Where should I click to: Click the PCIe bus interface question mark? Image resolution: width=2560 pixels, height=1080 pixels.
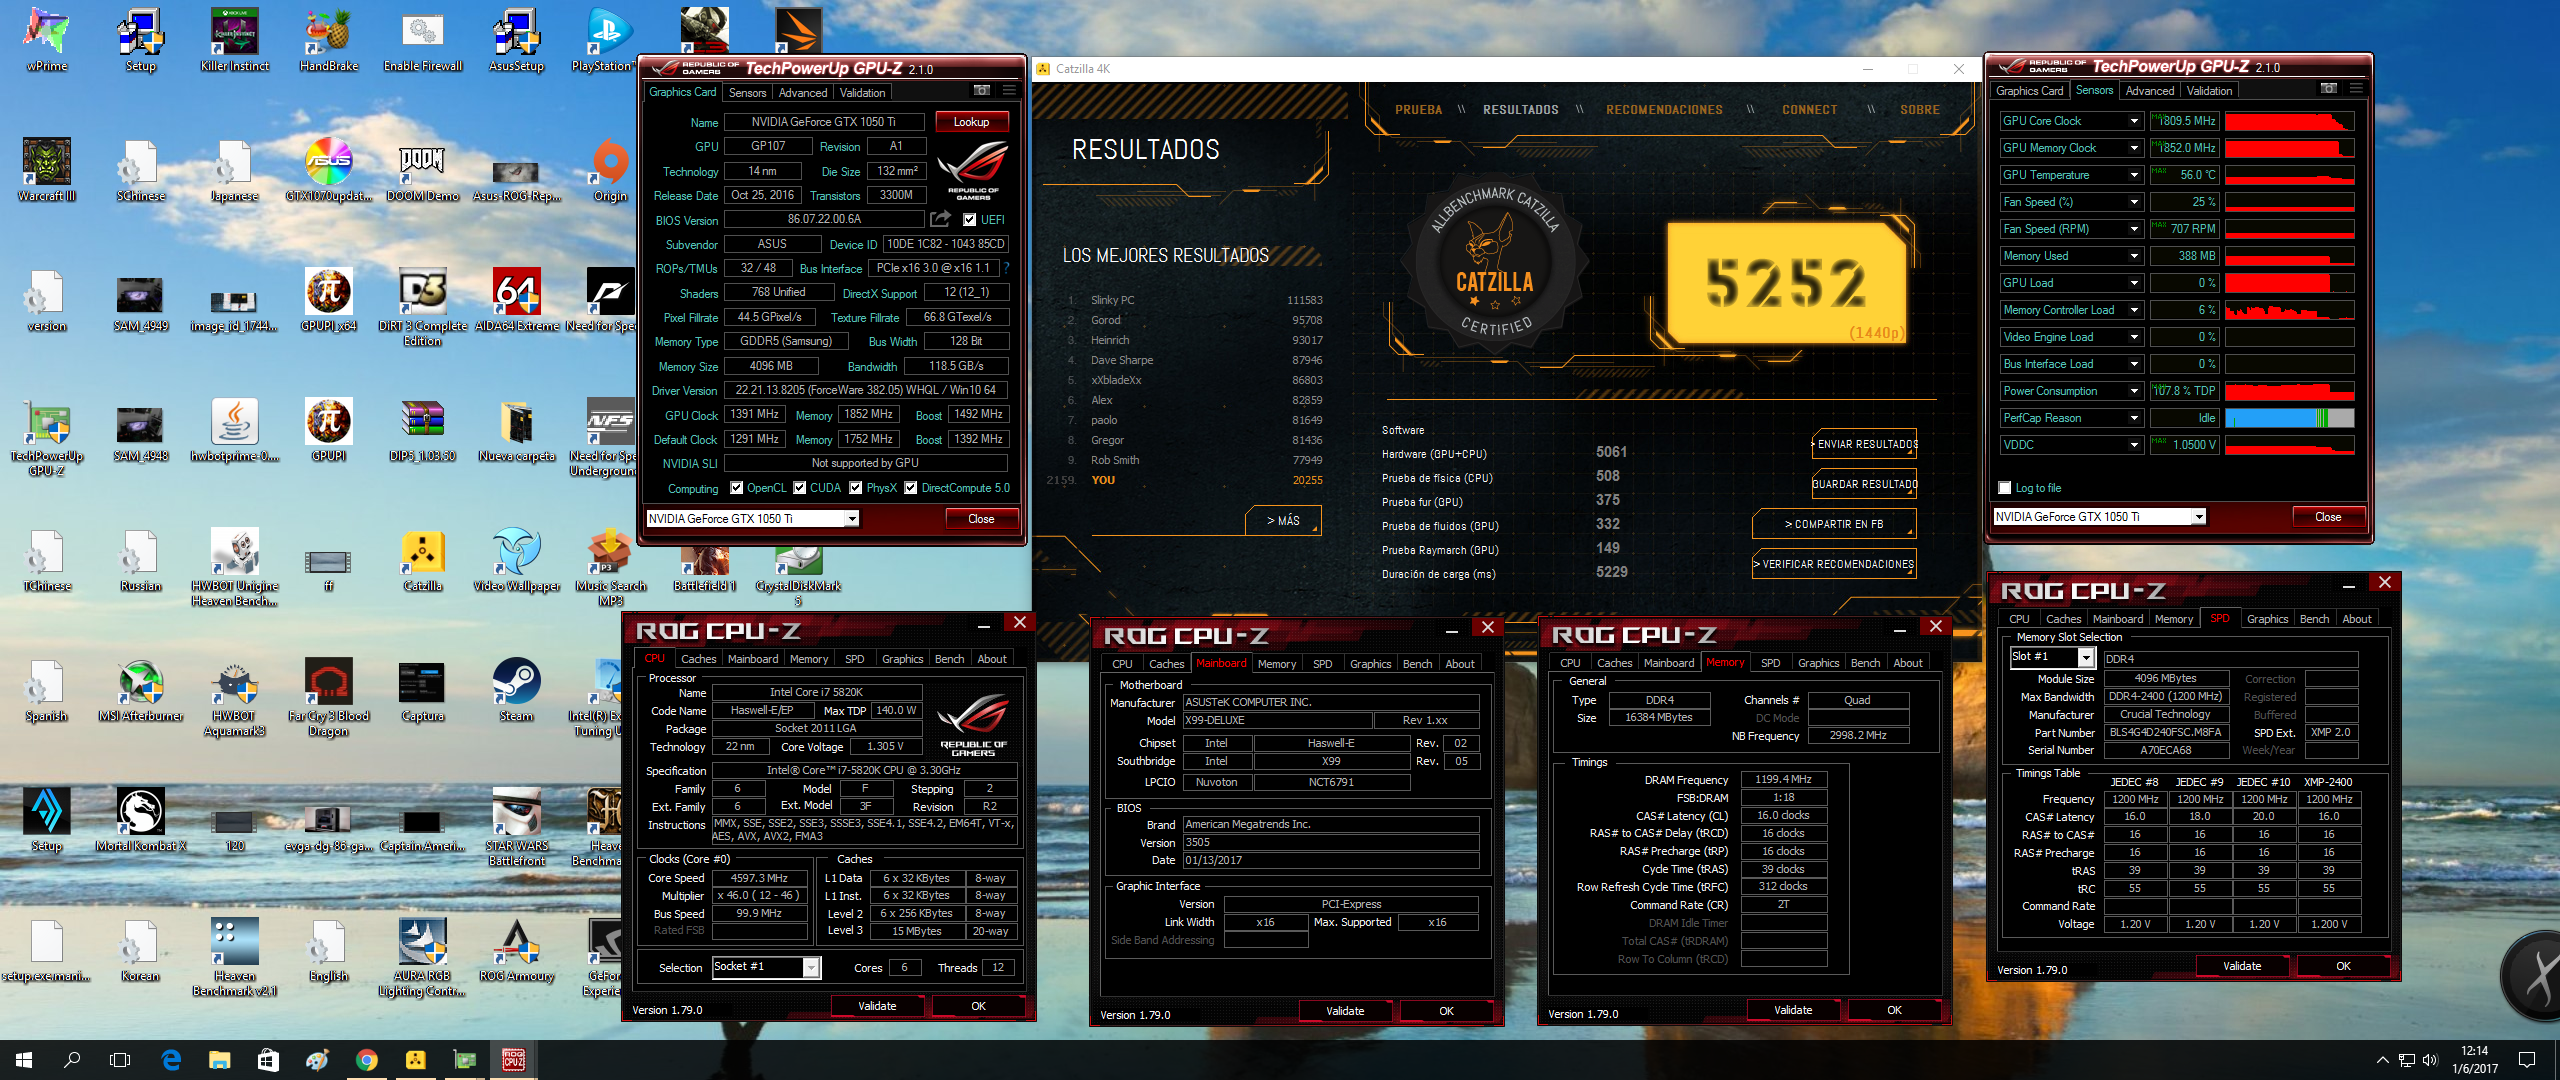click(1005, 268)
